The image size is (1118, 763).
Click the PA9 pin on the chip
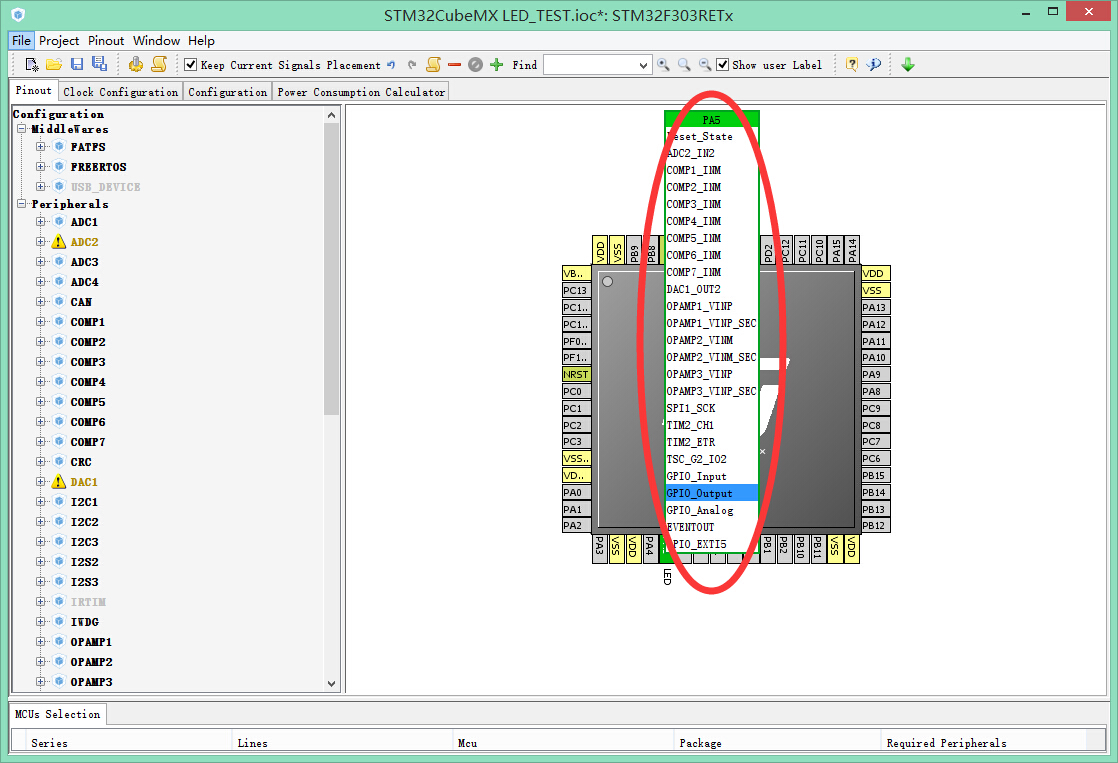tap(876, 374)
